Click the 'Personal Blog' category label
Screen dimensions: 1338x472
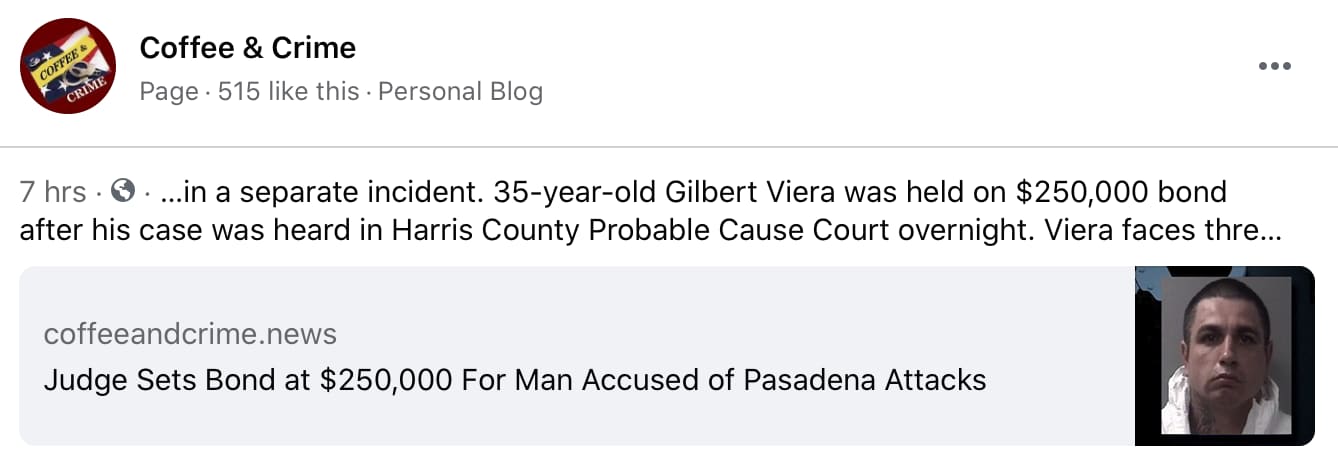(460, 92)
